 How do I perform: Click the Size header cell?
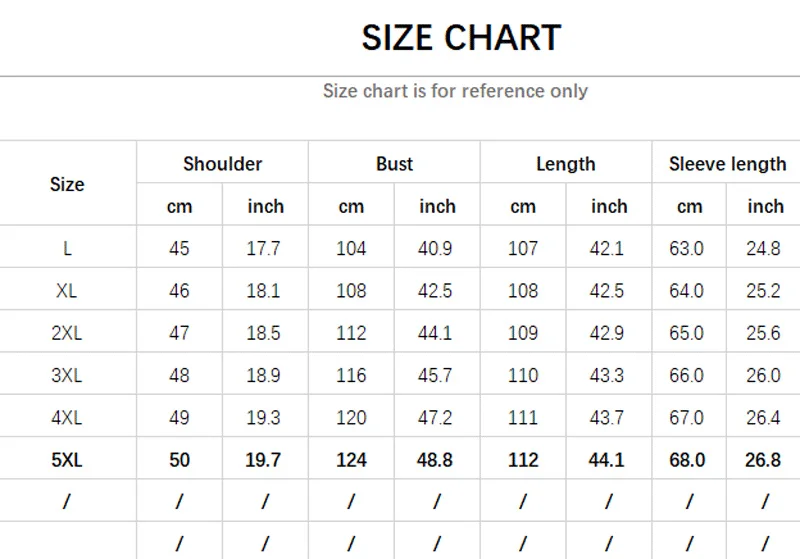coord(67,185)
